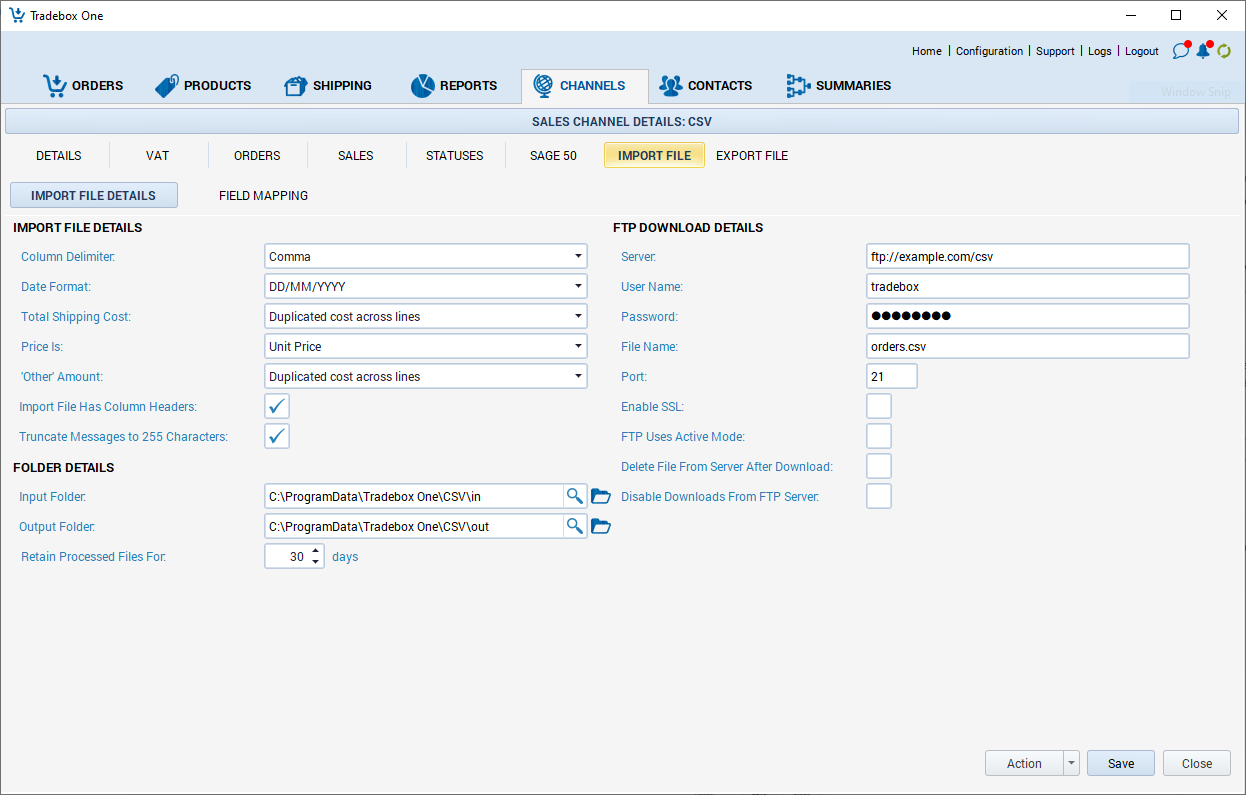Enable SSL checkbox
This screenshot has width=1246, height=795.
(x=879, y=406)
